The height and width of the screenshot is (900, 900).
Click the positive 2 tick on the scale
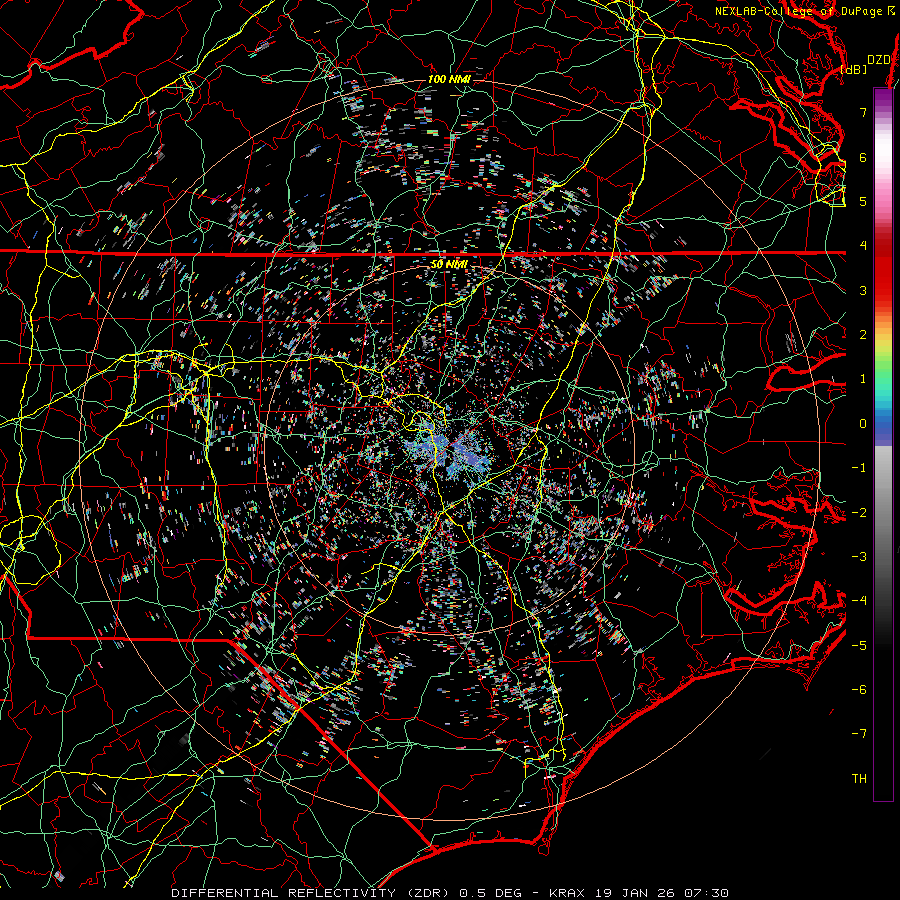coord(863,335)
